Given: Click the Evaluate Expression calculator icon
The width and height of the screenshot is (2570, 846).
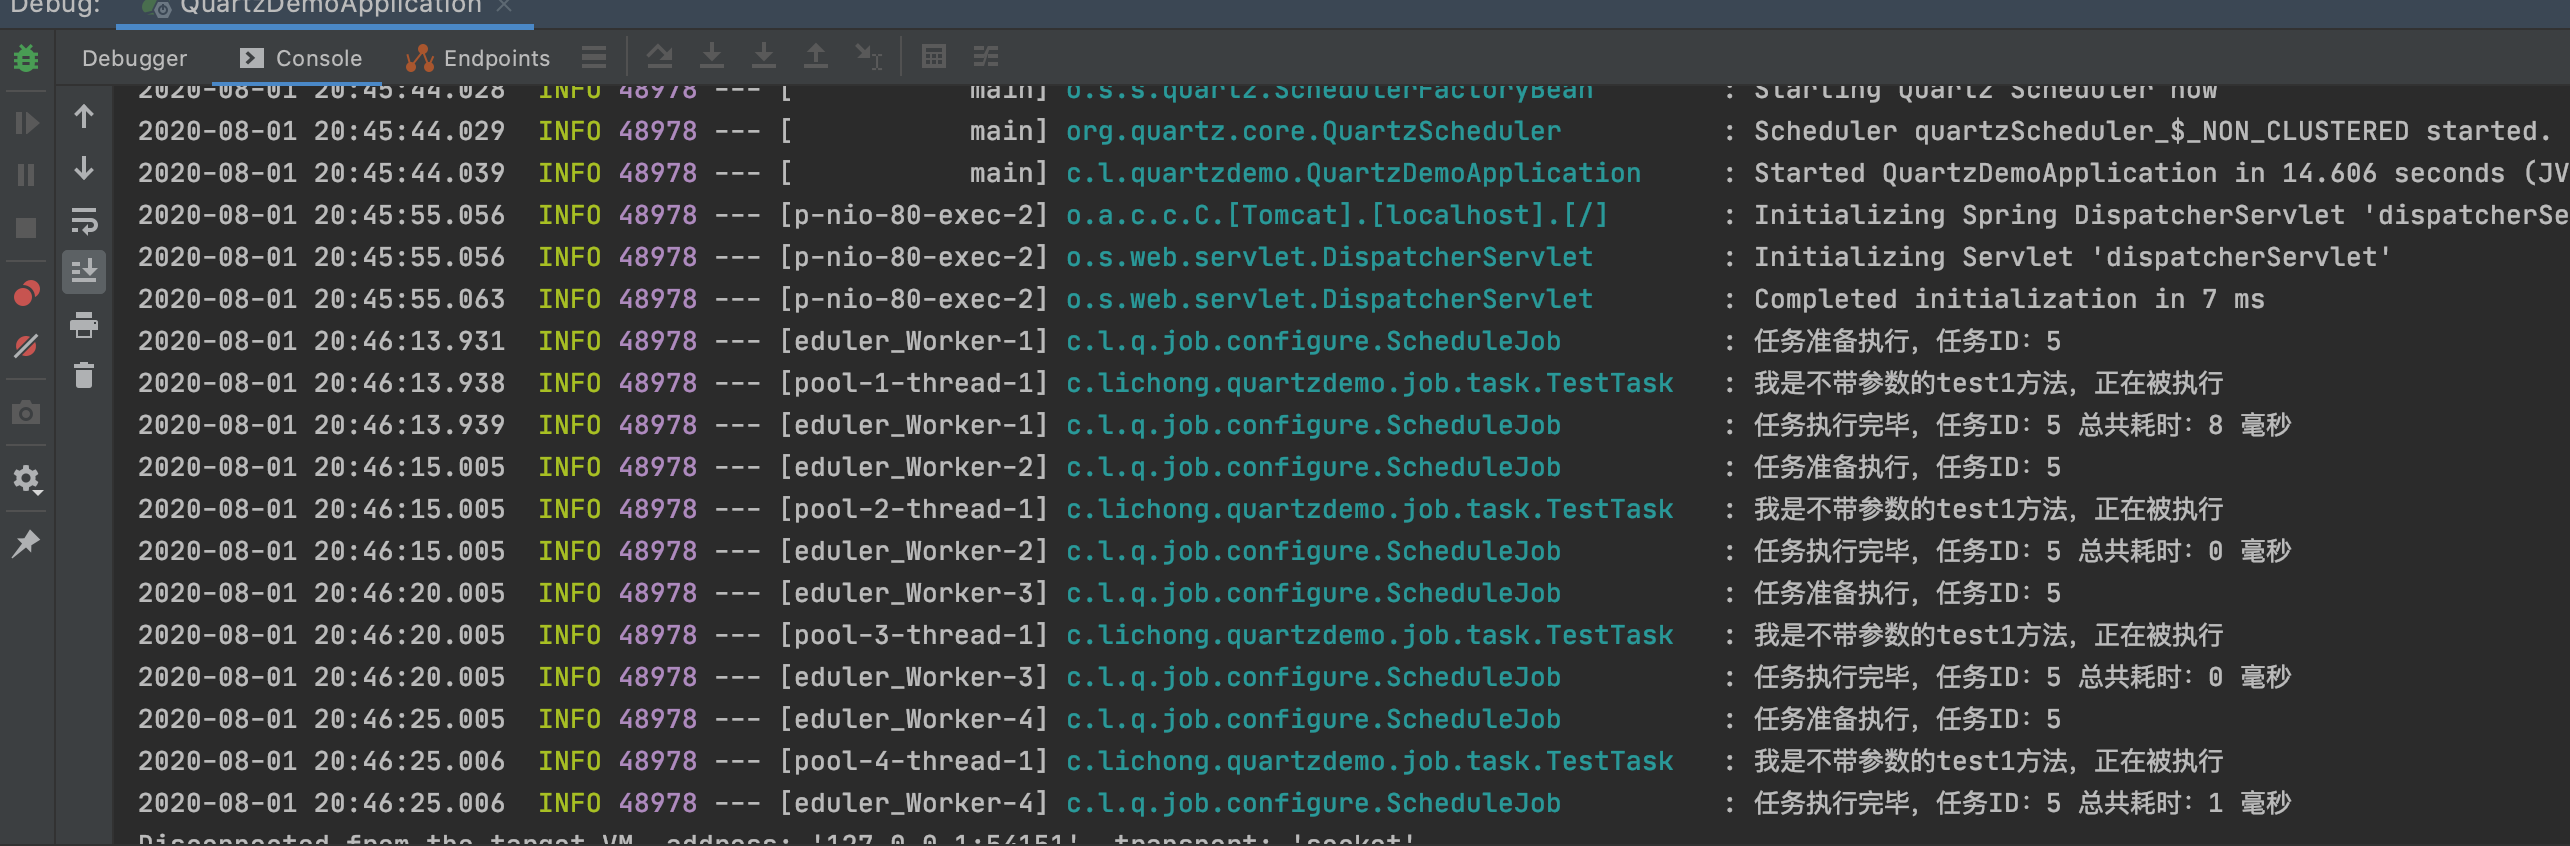Looking at the screenshot, I should 934,57.
